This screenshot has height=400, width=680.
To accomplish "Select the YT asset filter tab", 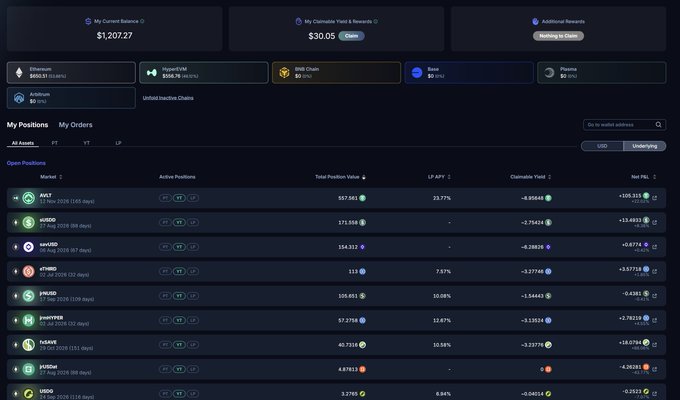I will tap(86, 143).
